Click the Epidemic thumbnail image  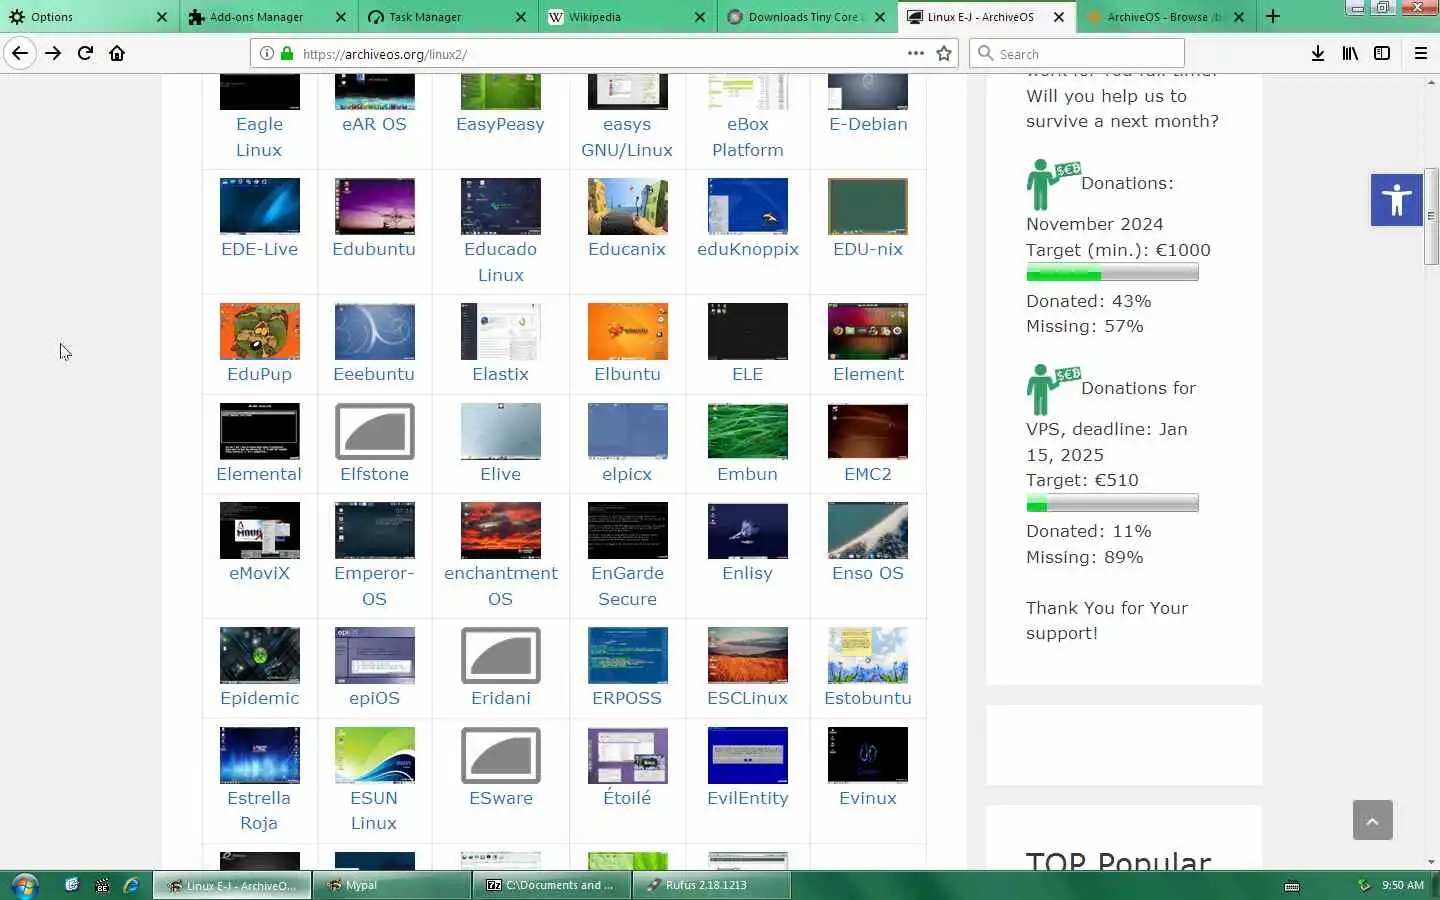click(x=259, y=655)
